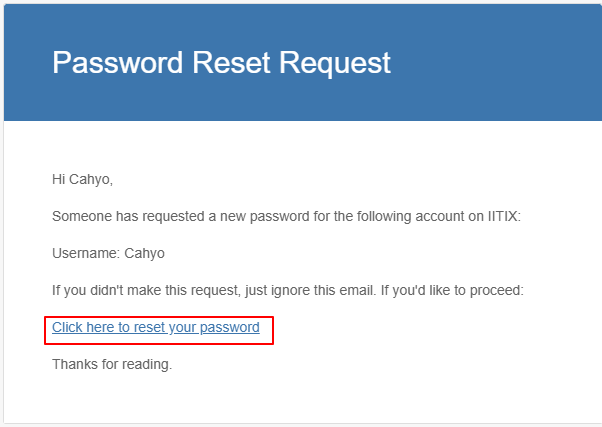Click the word 'Request' in the header
Image resolution: width=602 pixels, height=427 pixels.
coord(335,63)
